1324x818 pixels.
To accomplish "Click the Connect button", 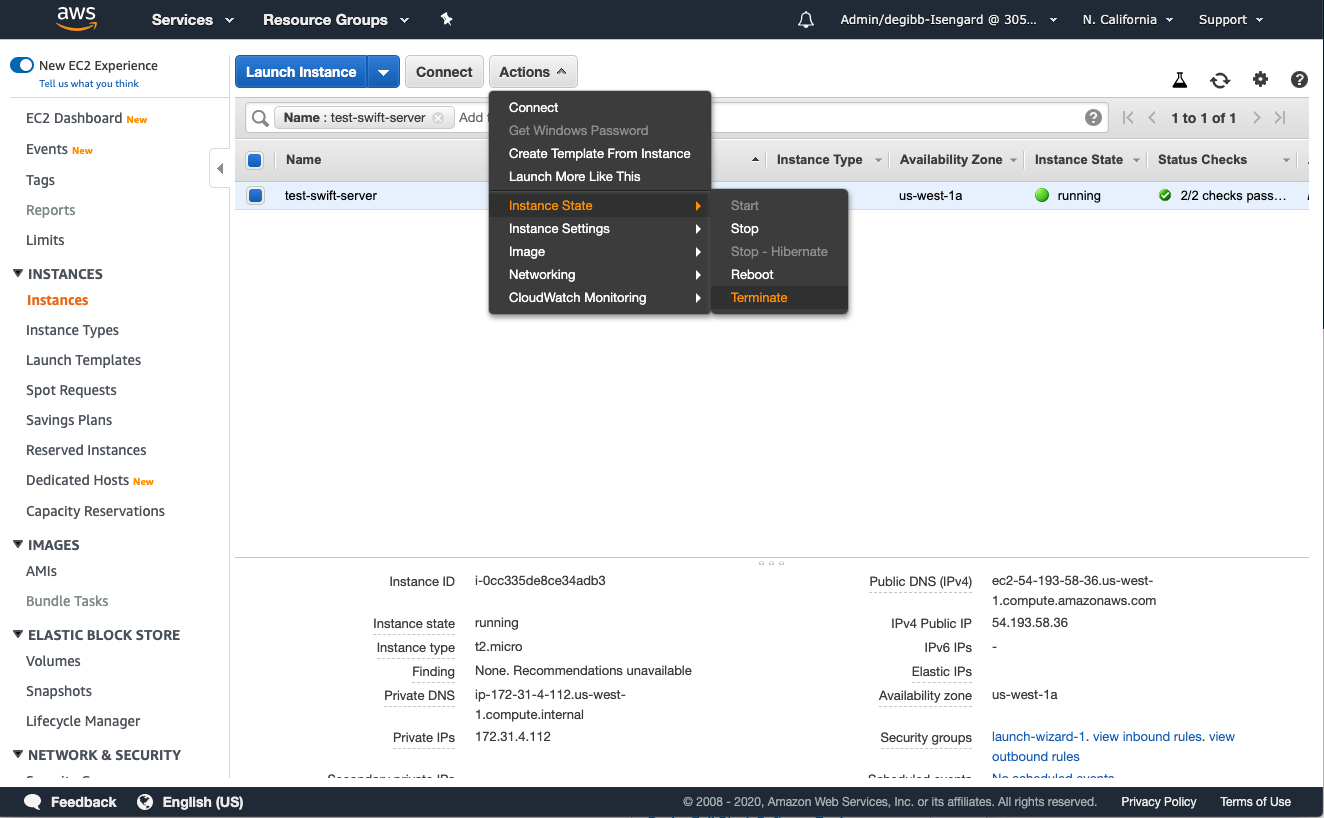I will click(x=444, y=71).
